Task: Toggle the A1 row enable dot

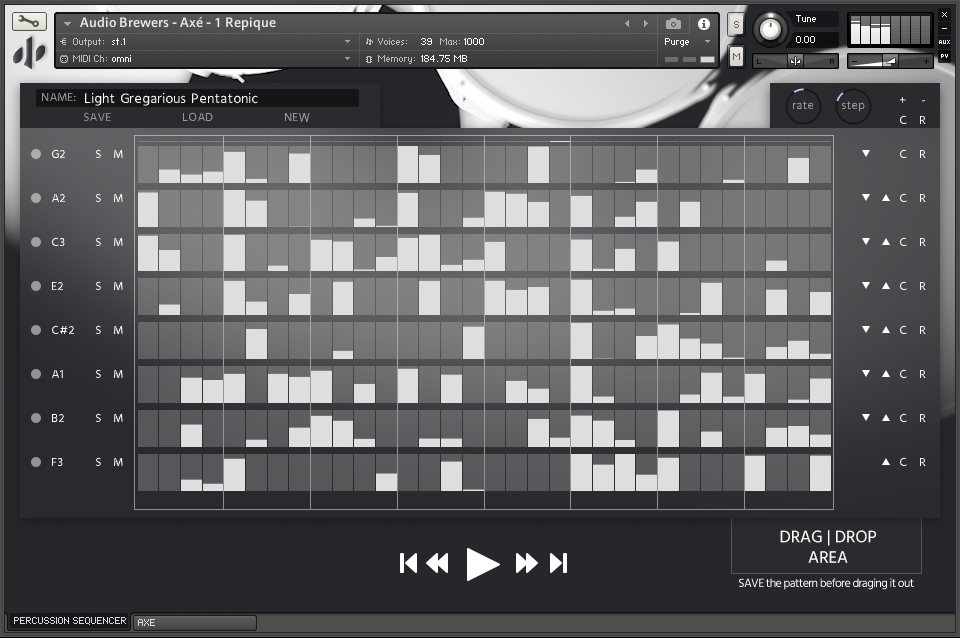Action: point(36,374)
